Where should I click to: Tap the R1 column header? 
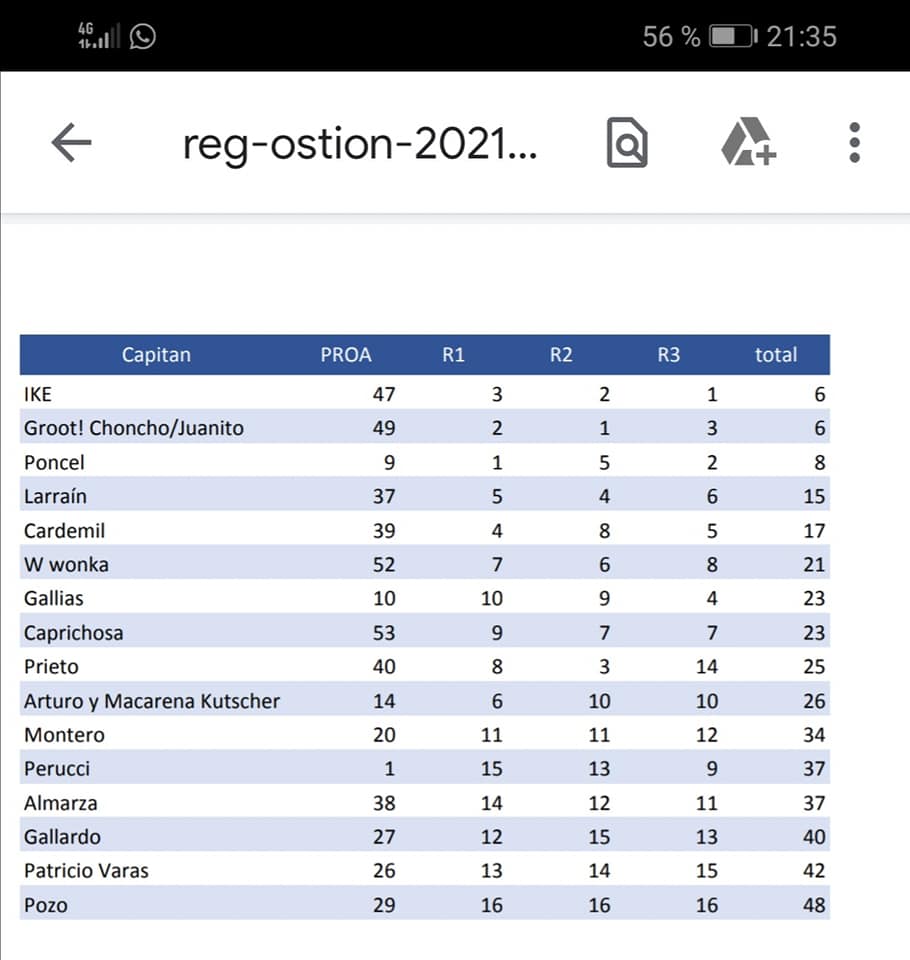[454, 355]
